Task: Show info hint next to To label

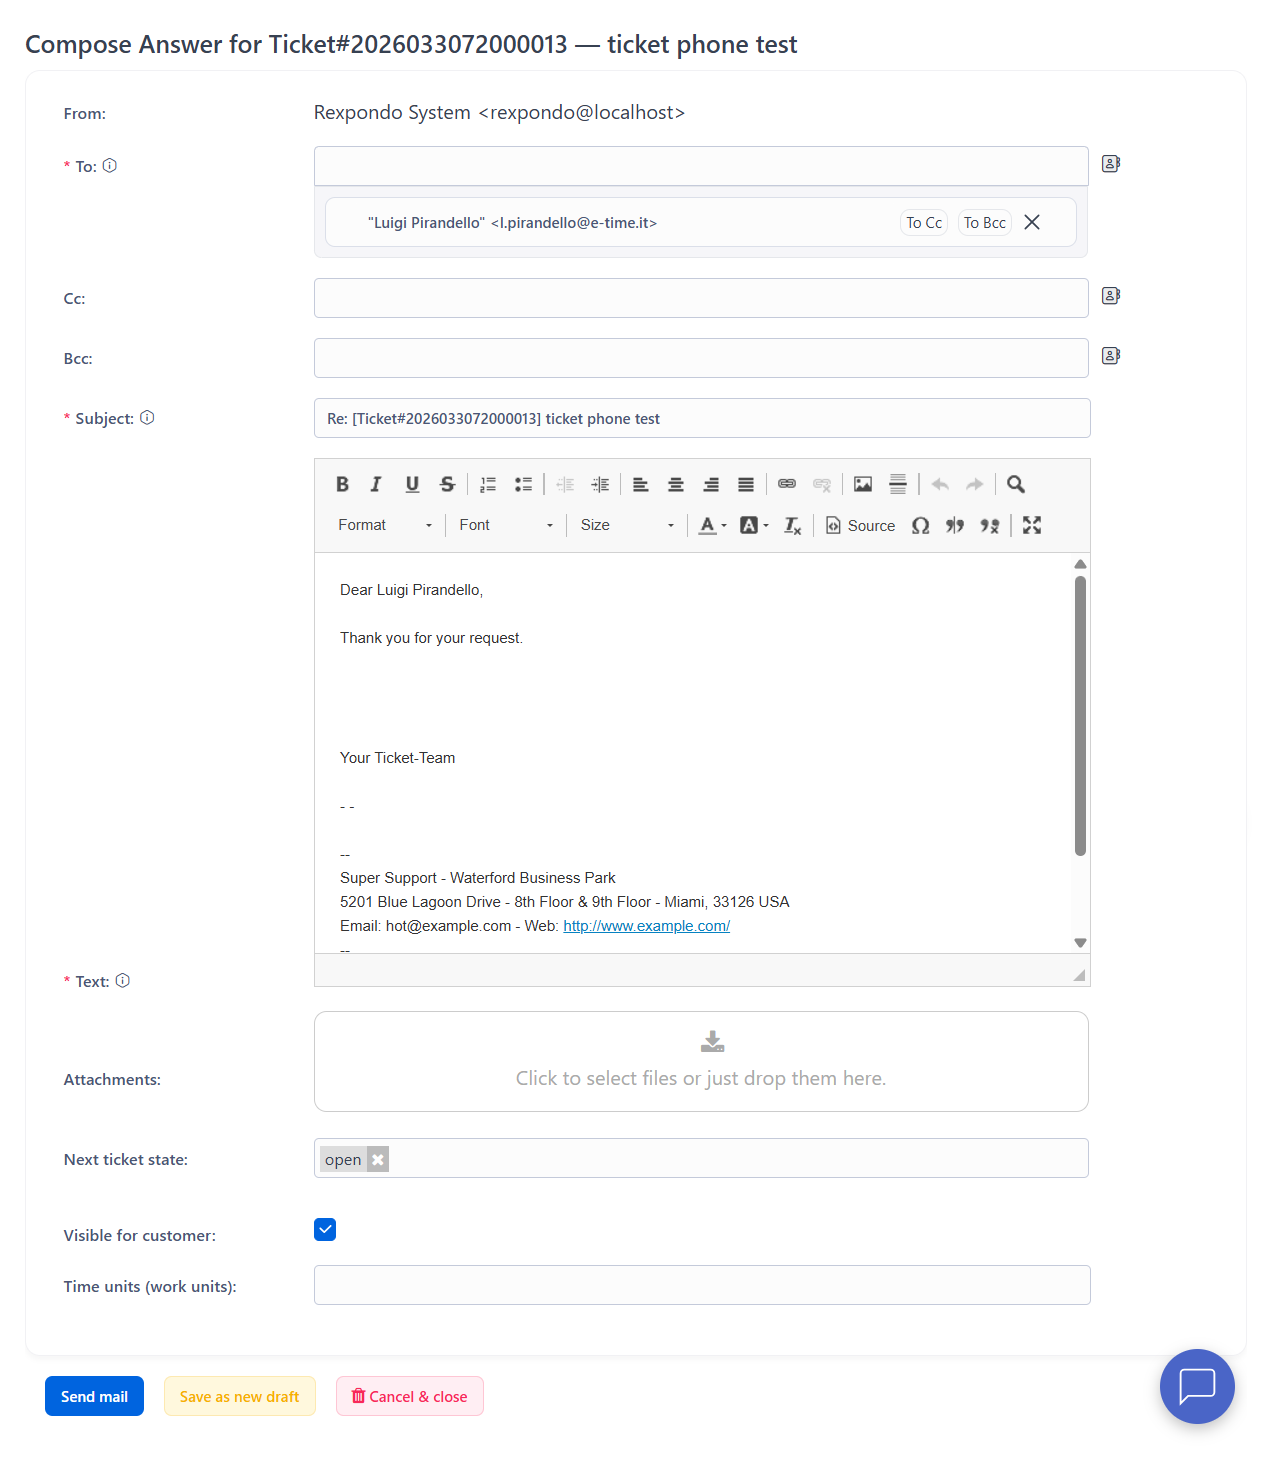Action: tap(110, 166)
